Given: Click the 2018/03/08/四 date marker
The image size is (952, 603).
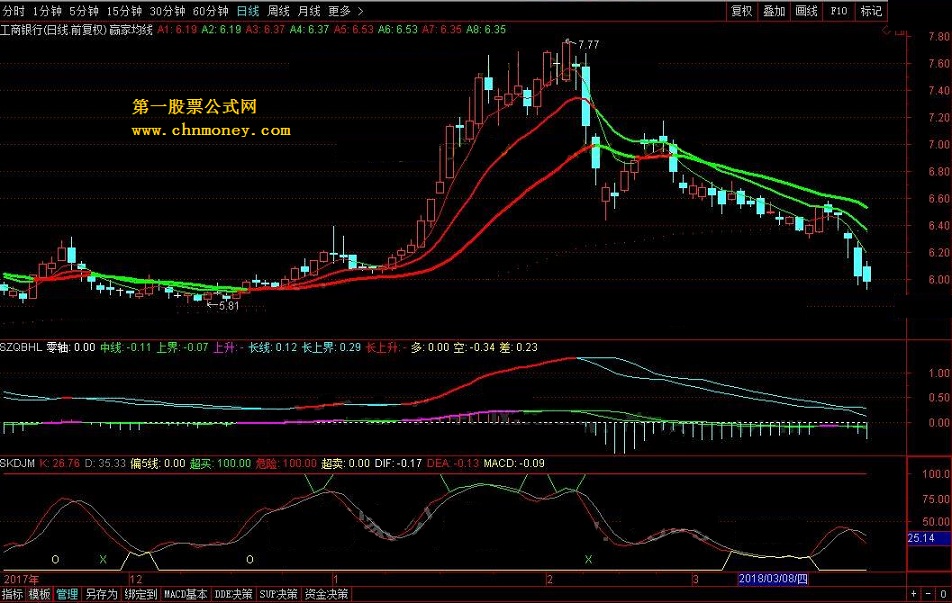Looking at the screenshot, I should pos(773,579).
